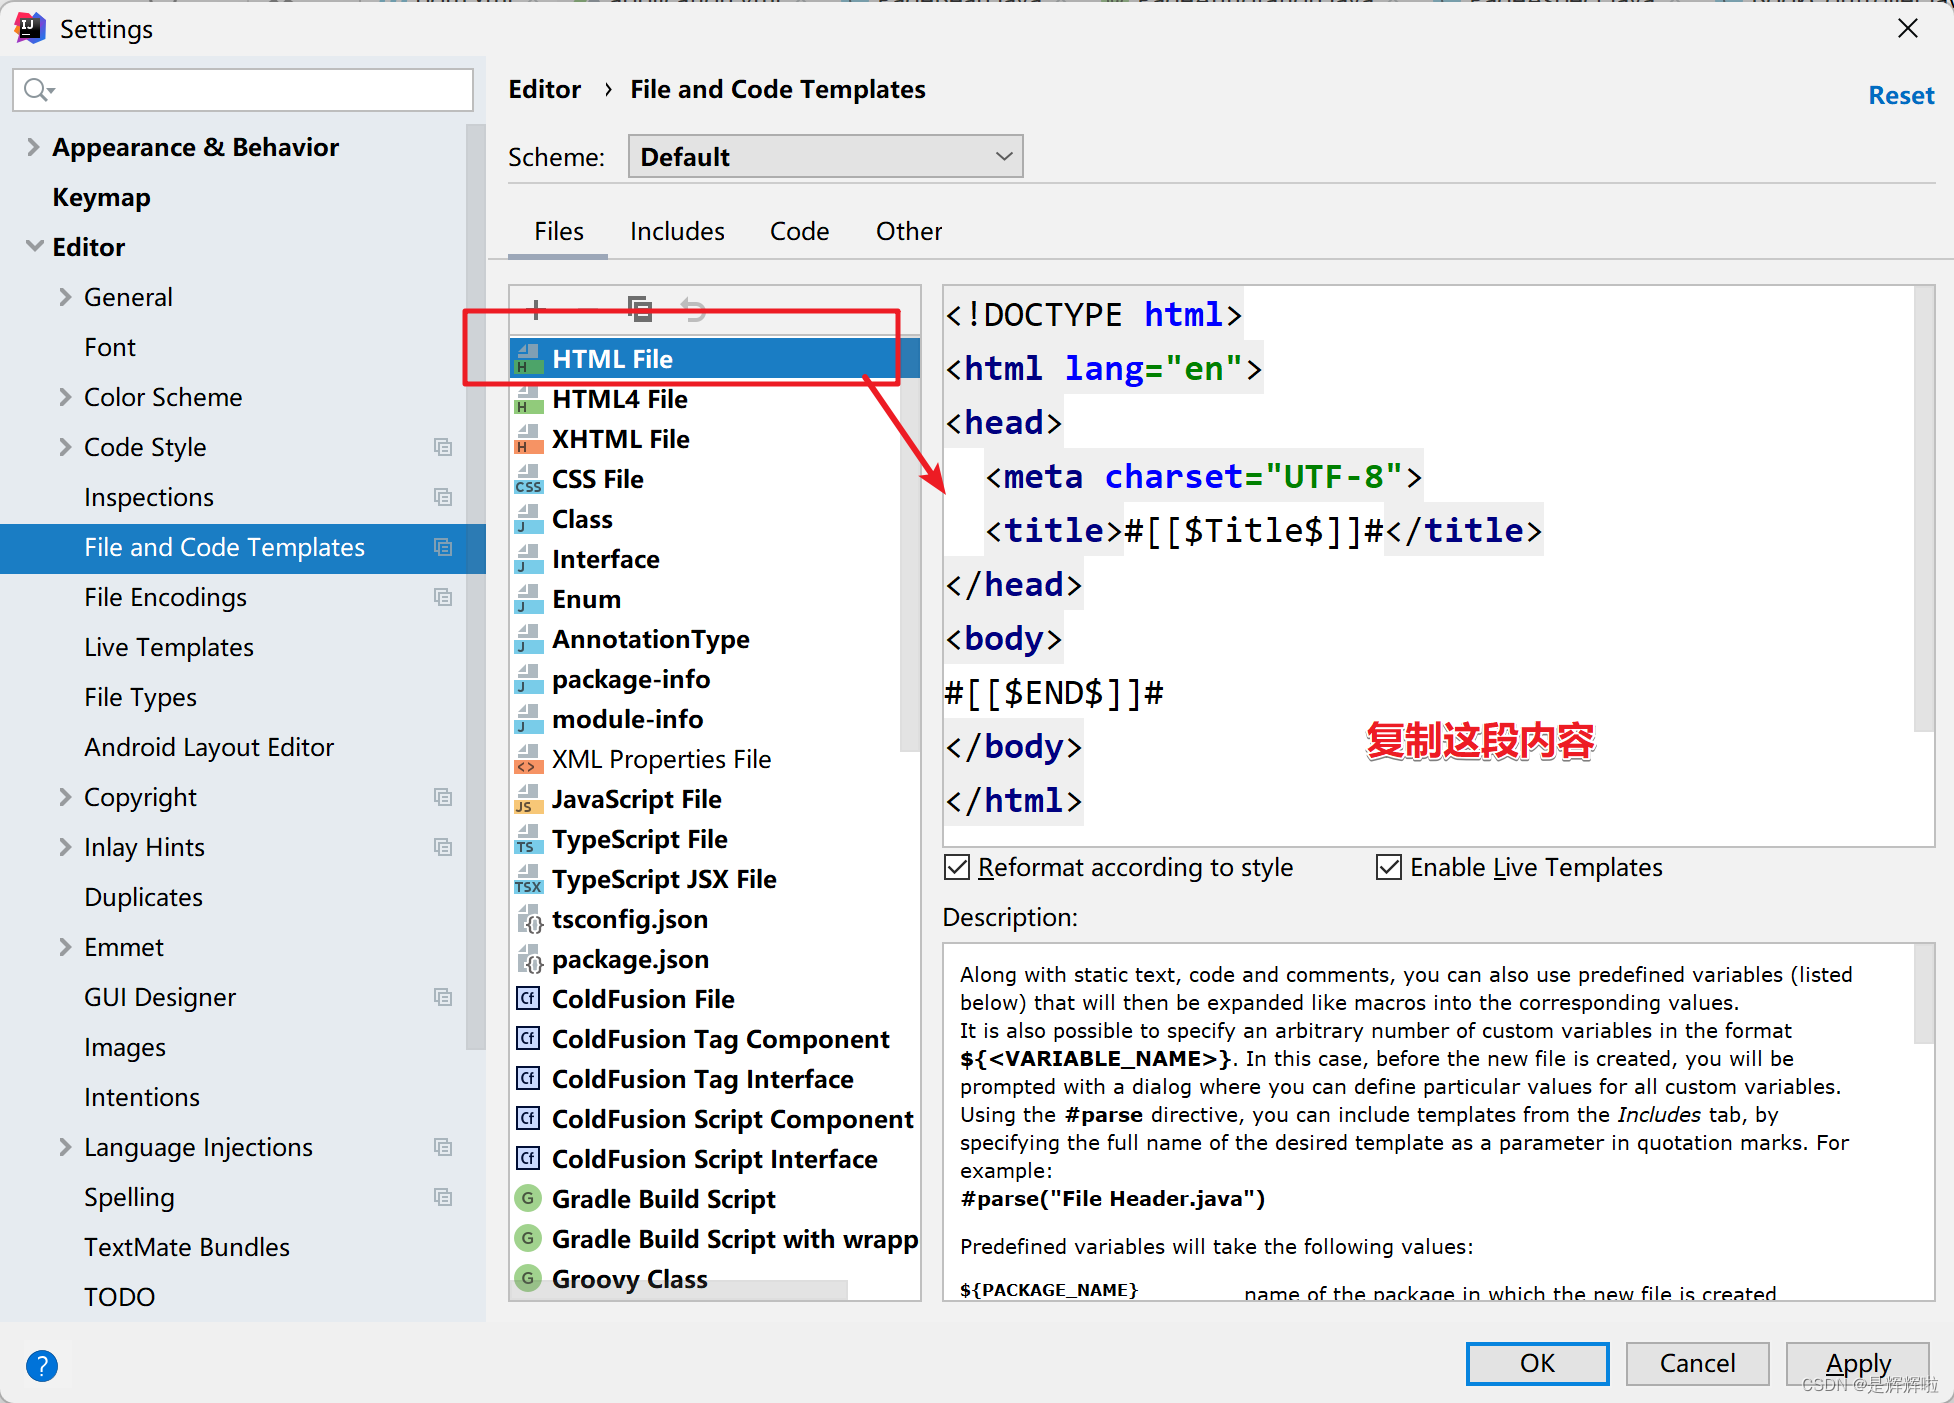Click the settings search input field

260,90
